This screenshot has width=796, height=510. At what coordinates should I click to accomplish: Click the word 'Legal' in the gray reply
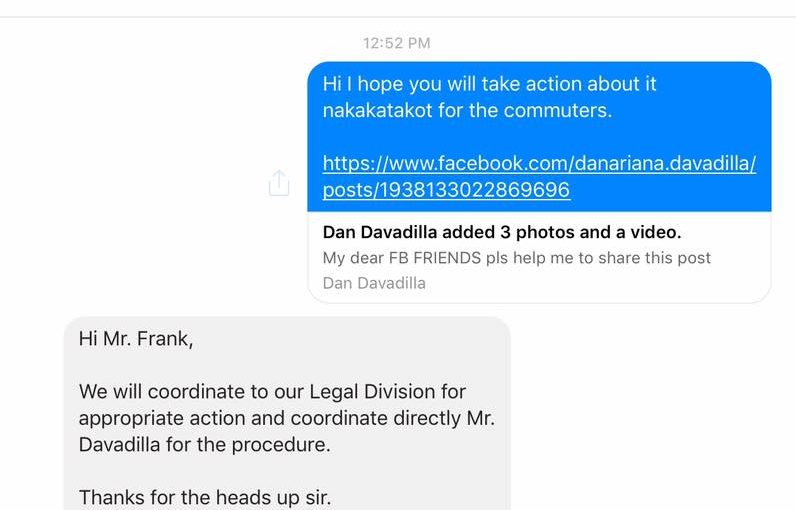click(334, 392)
